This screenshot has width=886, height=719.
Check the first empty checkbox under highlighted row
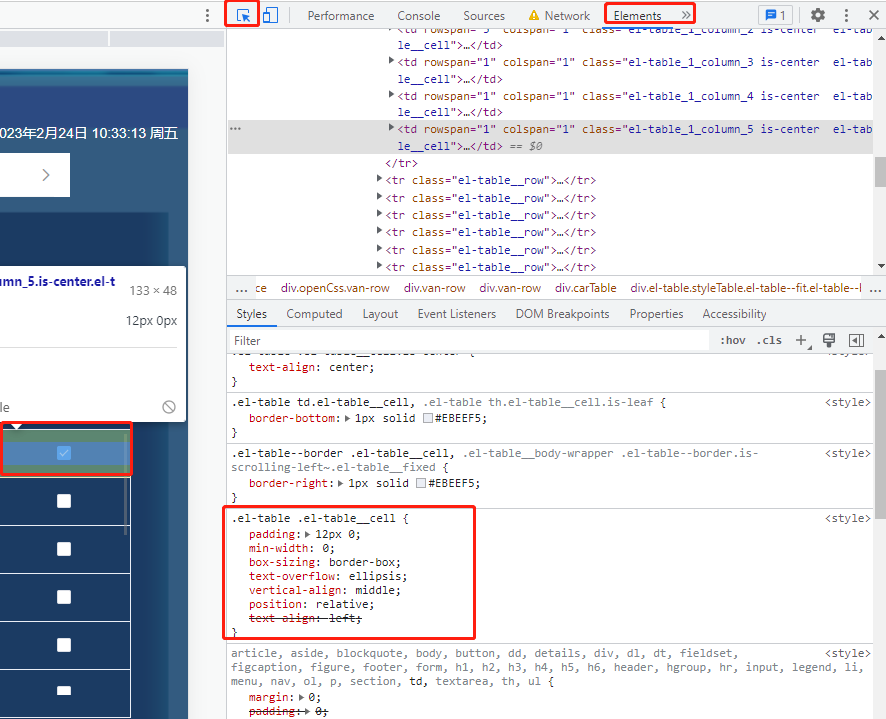click(x=64, y=501)
